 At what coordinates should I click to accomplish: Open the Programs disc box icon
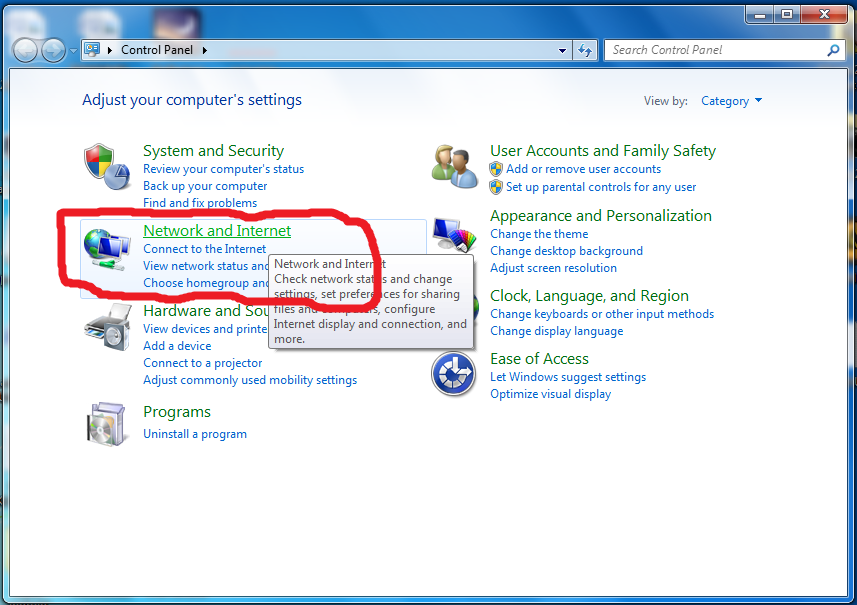click(107, 424)
